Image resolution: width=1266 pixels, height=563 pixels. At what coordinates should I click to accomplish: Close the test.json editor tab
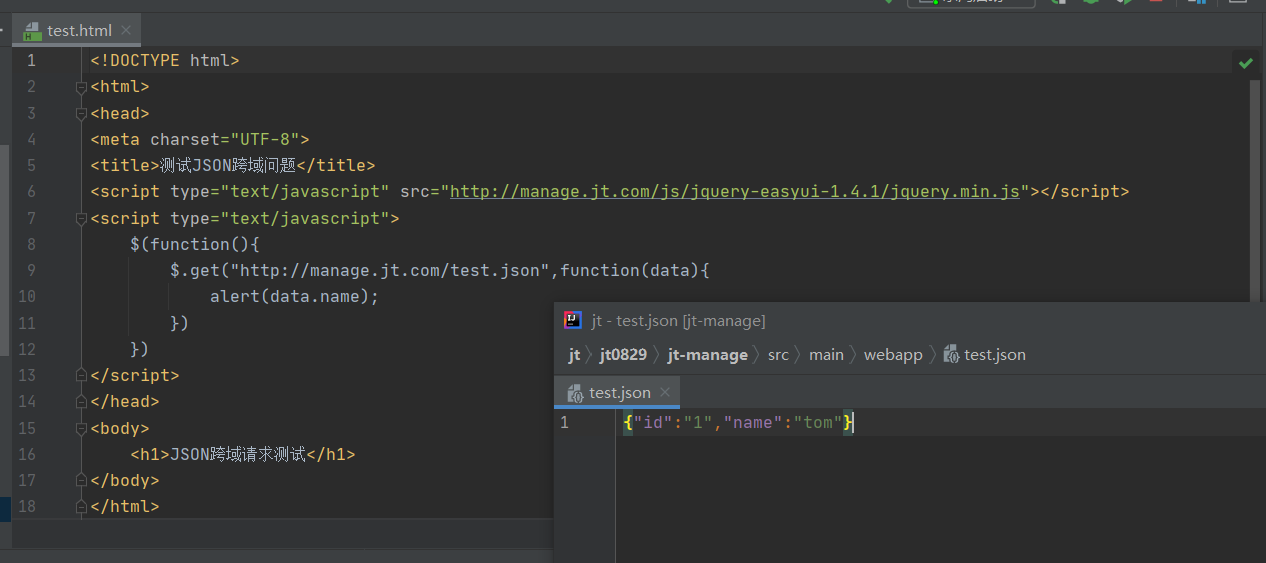(x=666, y=393)
